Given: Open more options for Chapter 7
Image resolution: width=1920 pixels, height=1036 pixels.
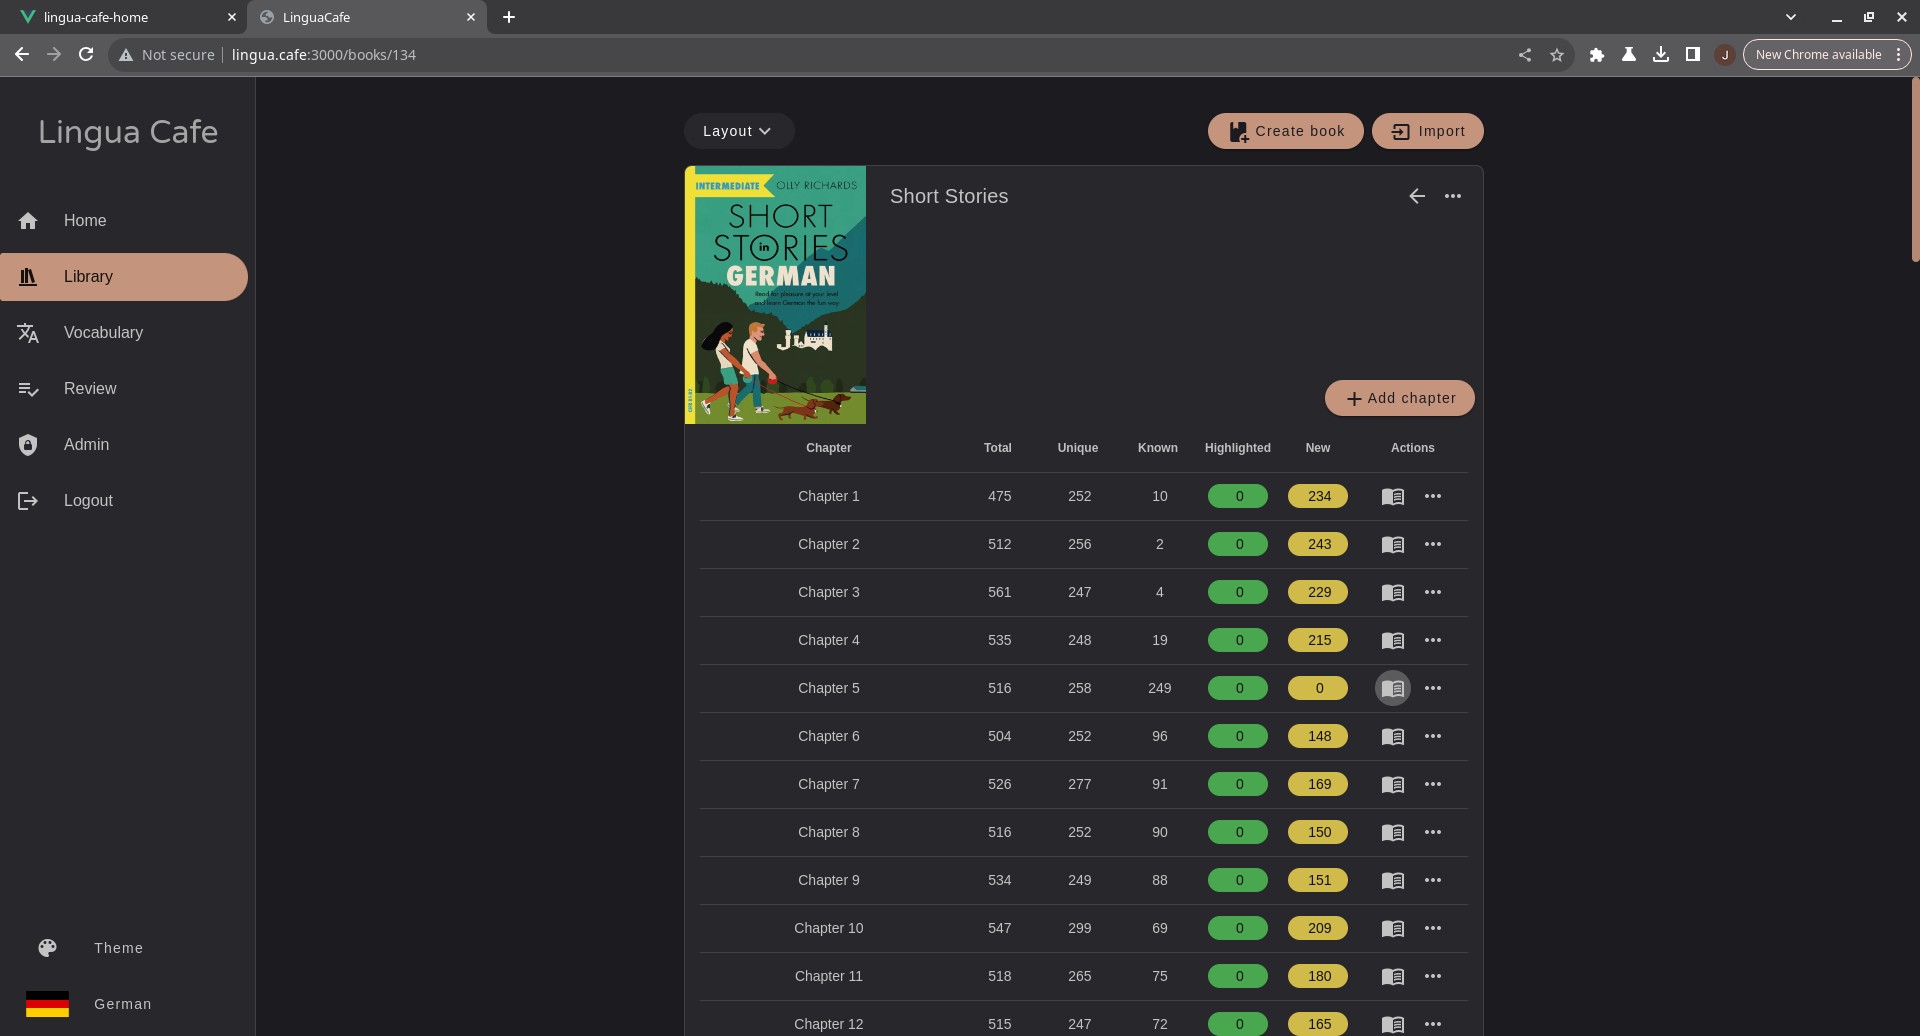Looking at the screenshot, I should pos(1432,784).
